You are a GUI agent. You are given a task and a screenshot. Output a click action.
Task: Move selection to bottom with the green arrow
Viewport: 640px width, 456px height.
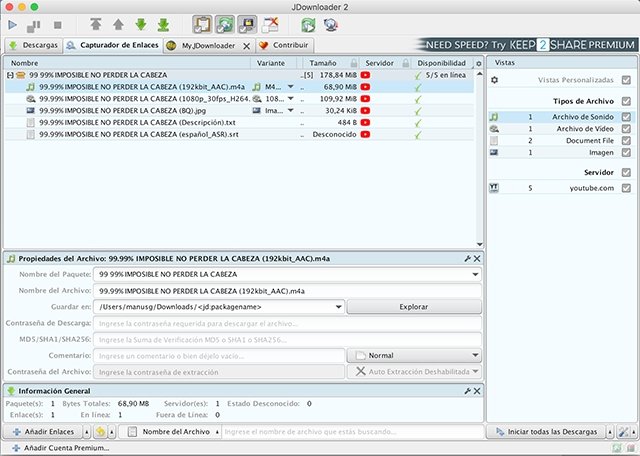tap(163, 25)
